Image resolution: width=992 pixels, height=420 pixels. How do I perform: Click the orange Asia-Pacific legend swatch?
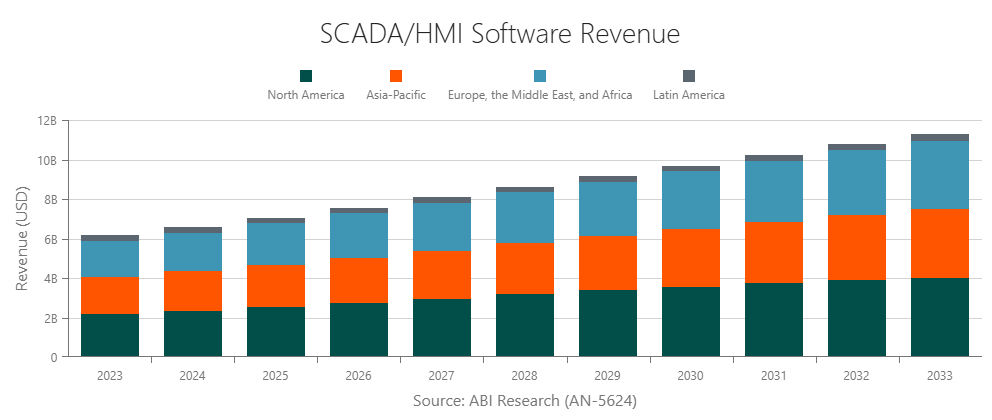[x=396, y=76]
